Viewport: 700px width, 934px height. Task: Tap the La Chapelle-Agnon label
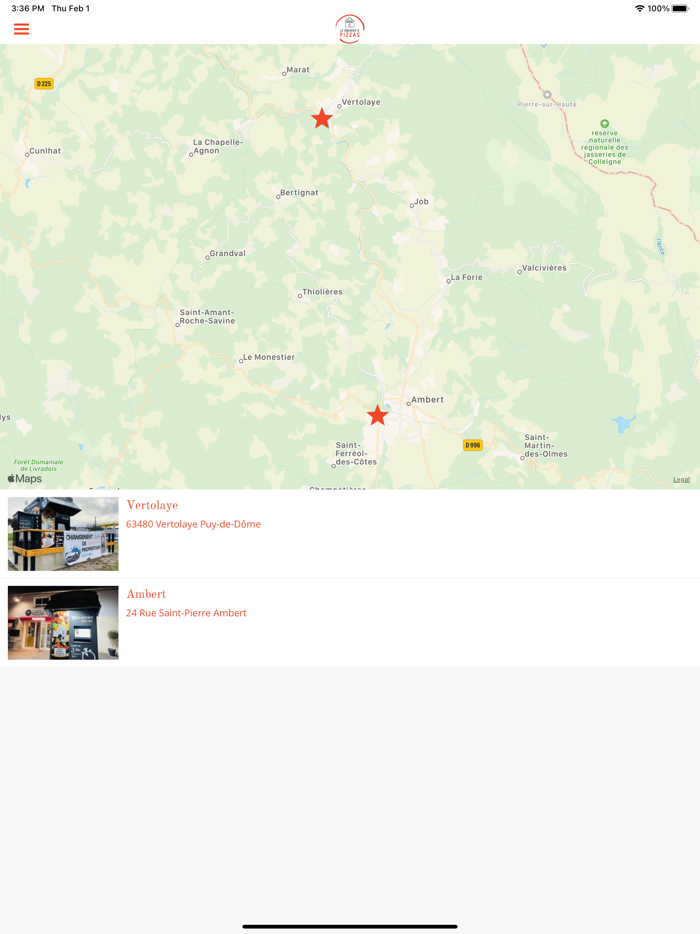tap(217, 147)
